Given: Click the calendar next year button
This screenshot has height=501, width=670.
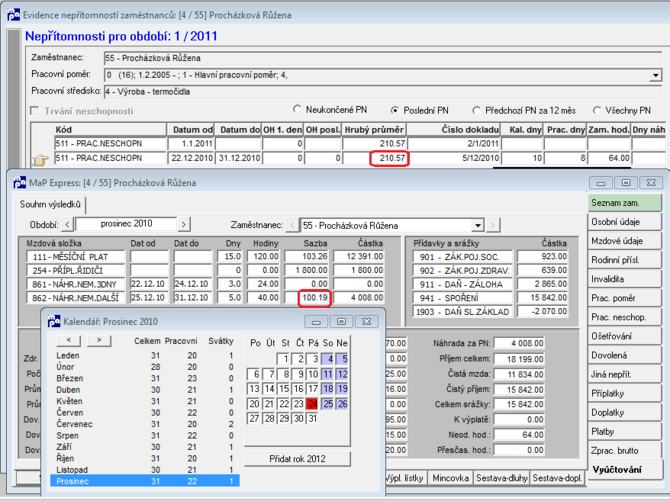Looking at the screenshot, I should (x=99, y=340).
